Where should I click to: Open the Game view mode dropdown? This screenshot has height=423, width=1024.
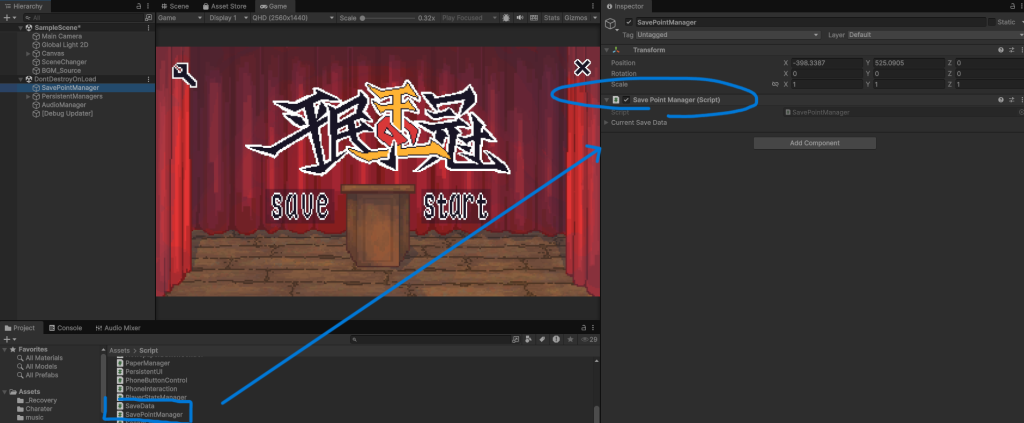181,18
